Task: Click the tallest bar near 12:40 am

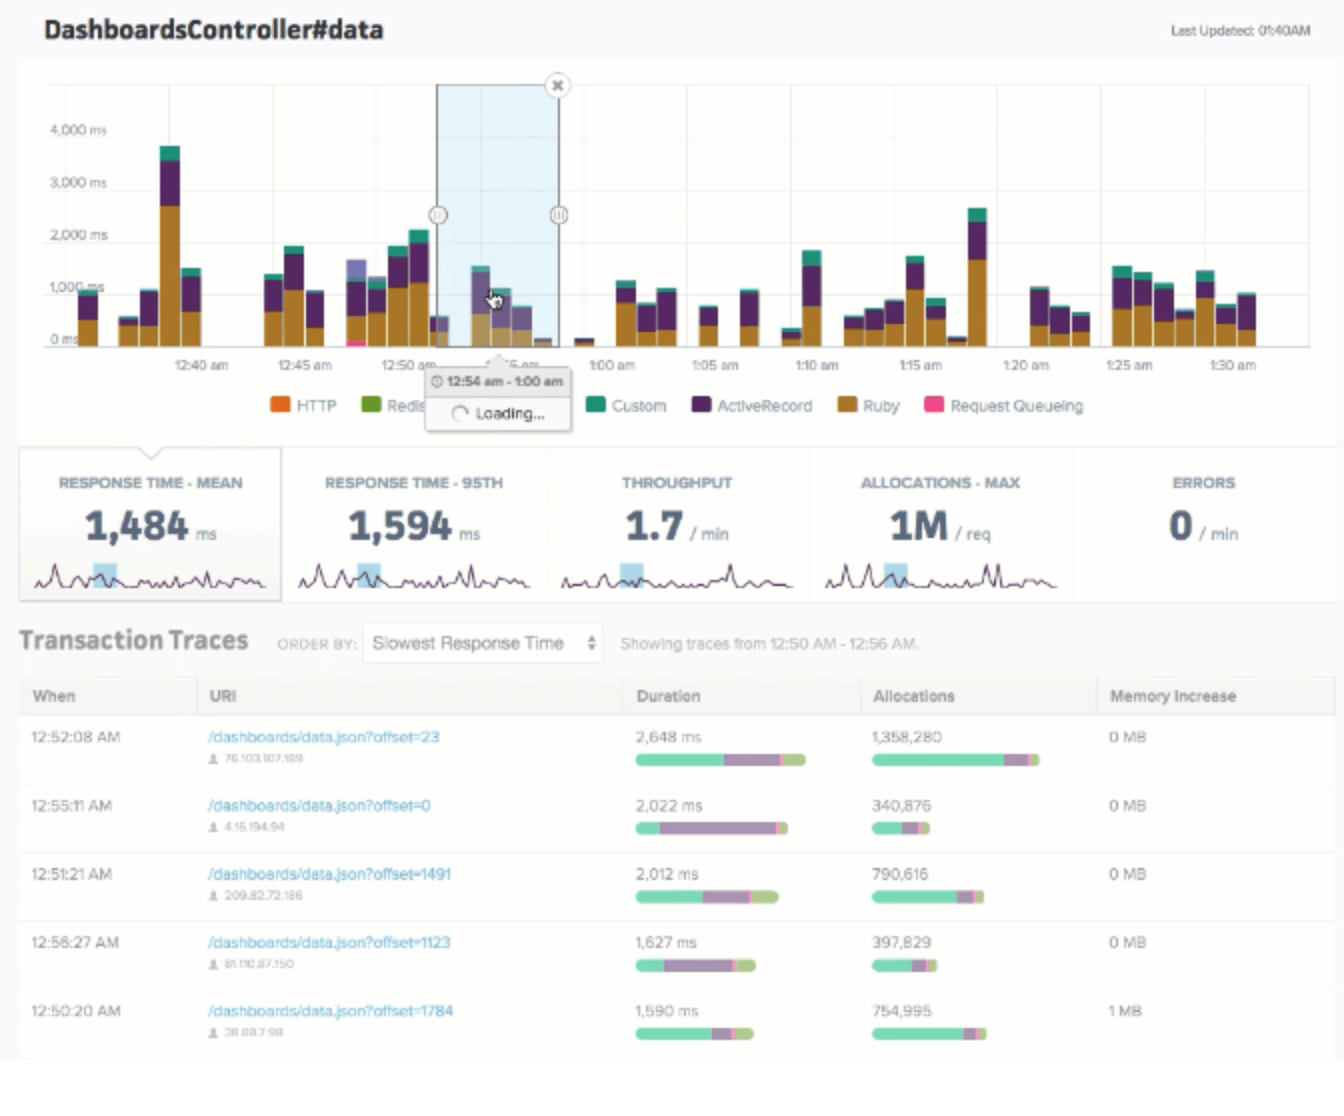Action: point(170,246)
